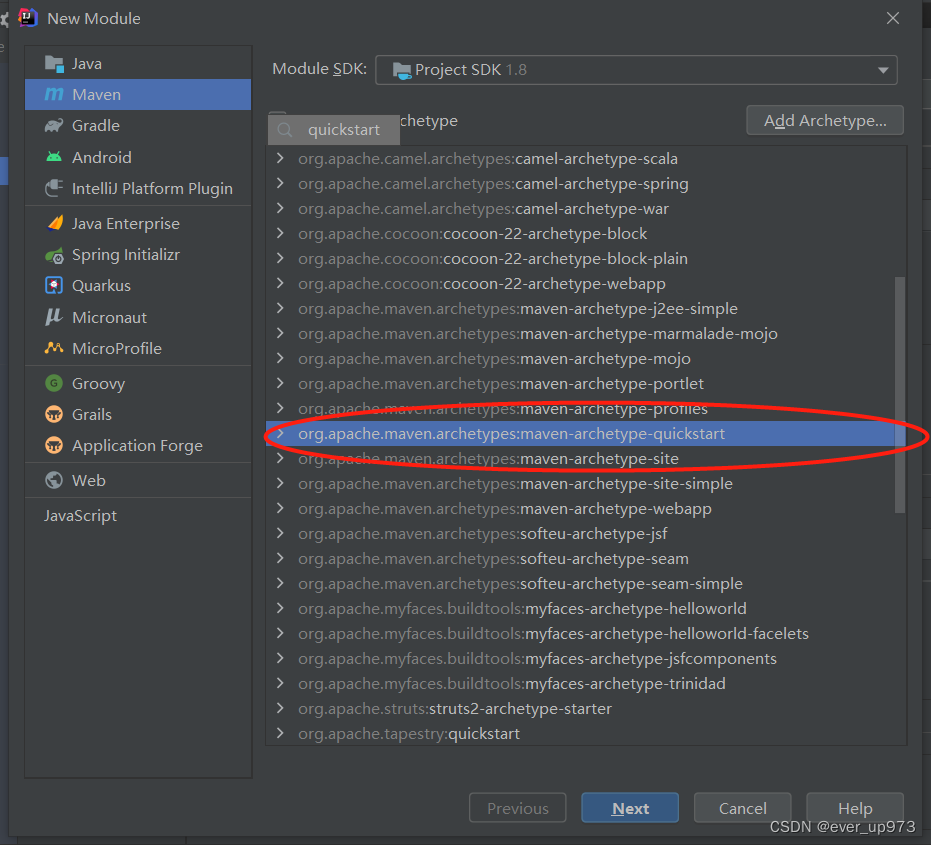931x845 pixels.
Task: Expand struts2-archetype-starter chevron
Action: tap(280, 708)
